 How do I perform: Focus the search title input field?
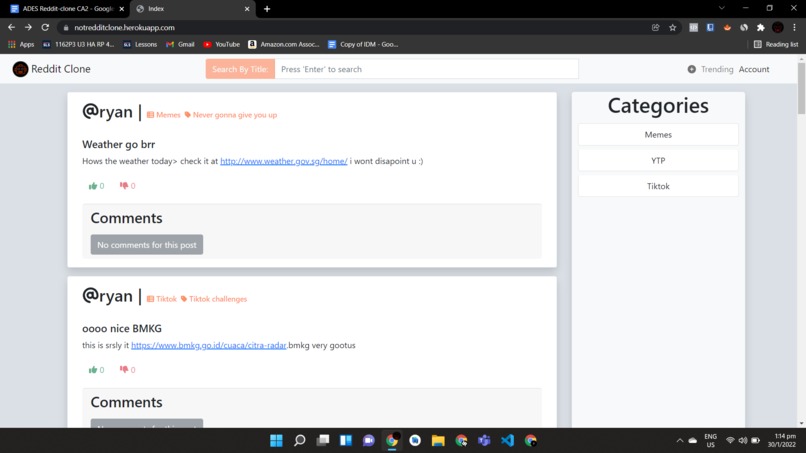[427, 69]
